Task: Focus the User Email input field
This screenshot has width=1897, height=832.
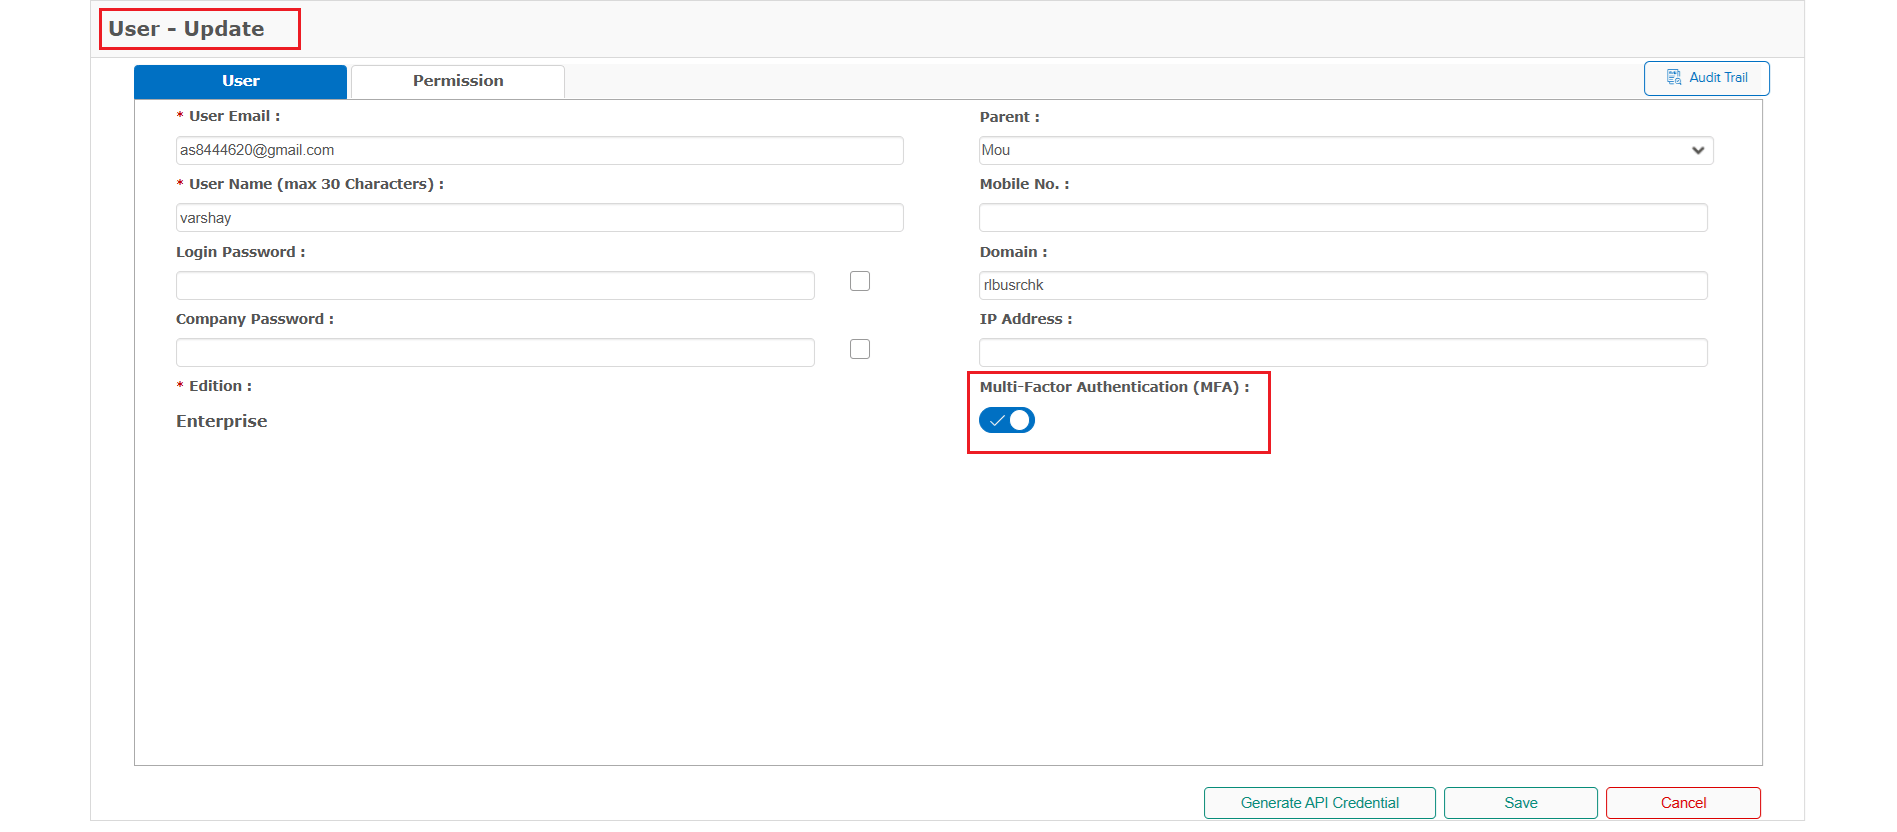Action: [540, 151]
